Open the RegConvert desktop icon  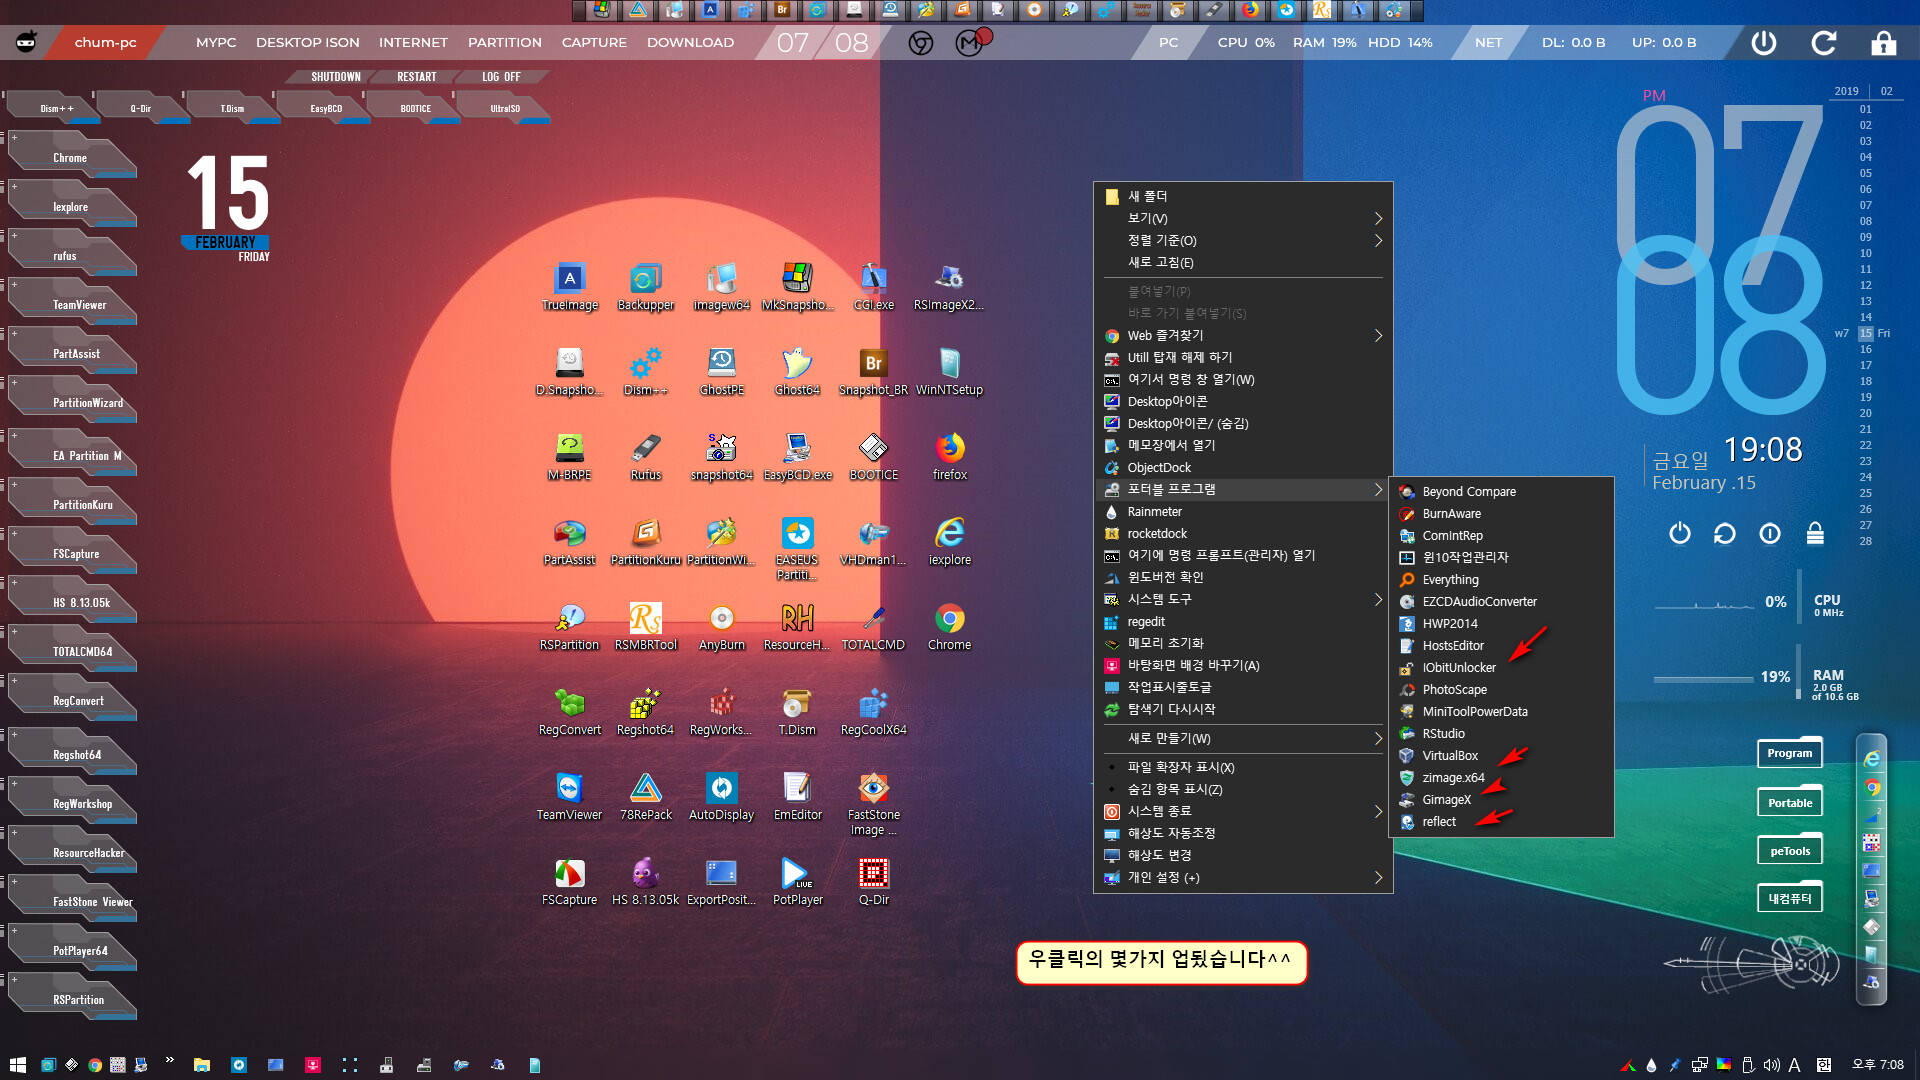pos(569,712)
